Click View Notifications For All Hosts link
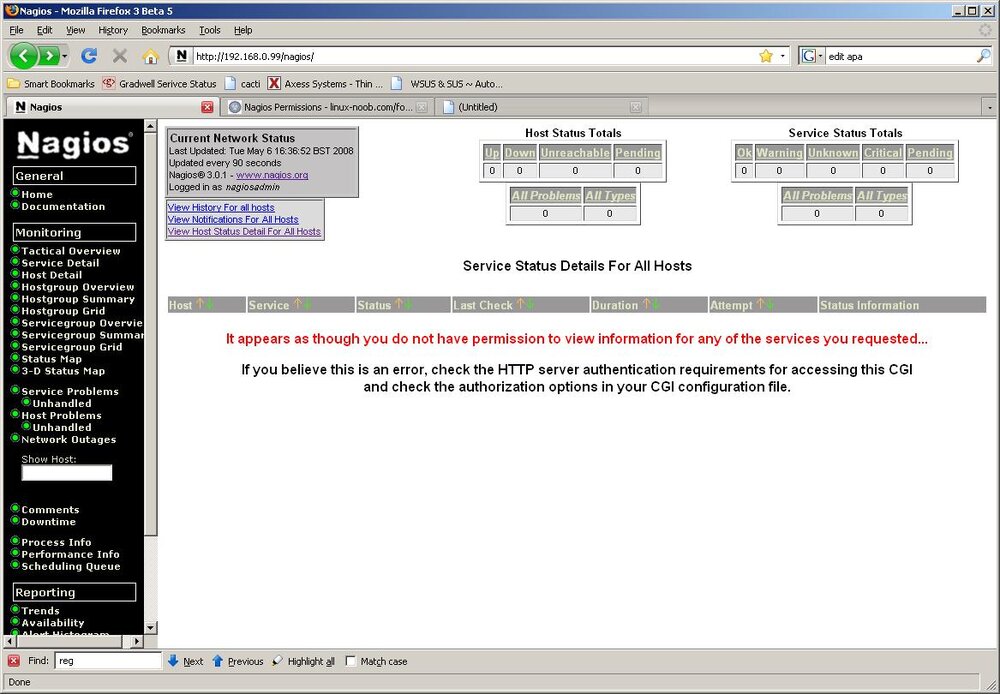This screenshot has width=1000, height=694. click(x=233, y=219)
